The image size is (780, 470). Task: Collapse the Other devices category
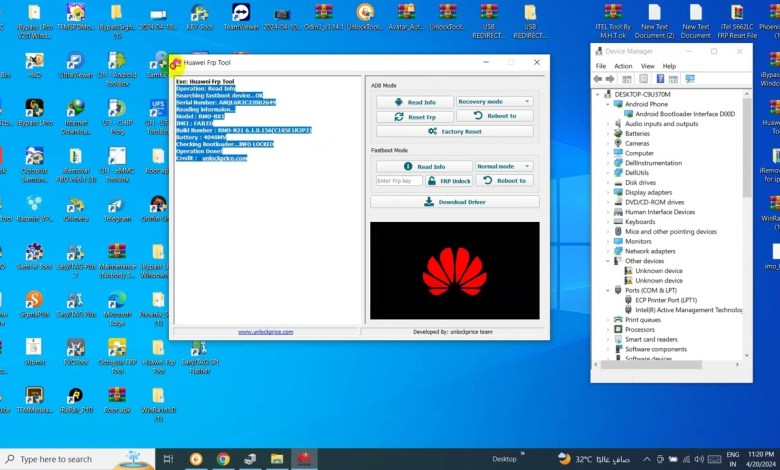(x=609, y=260)
